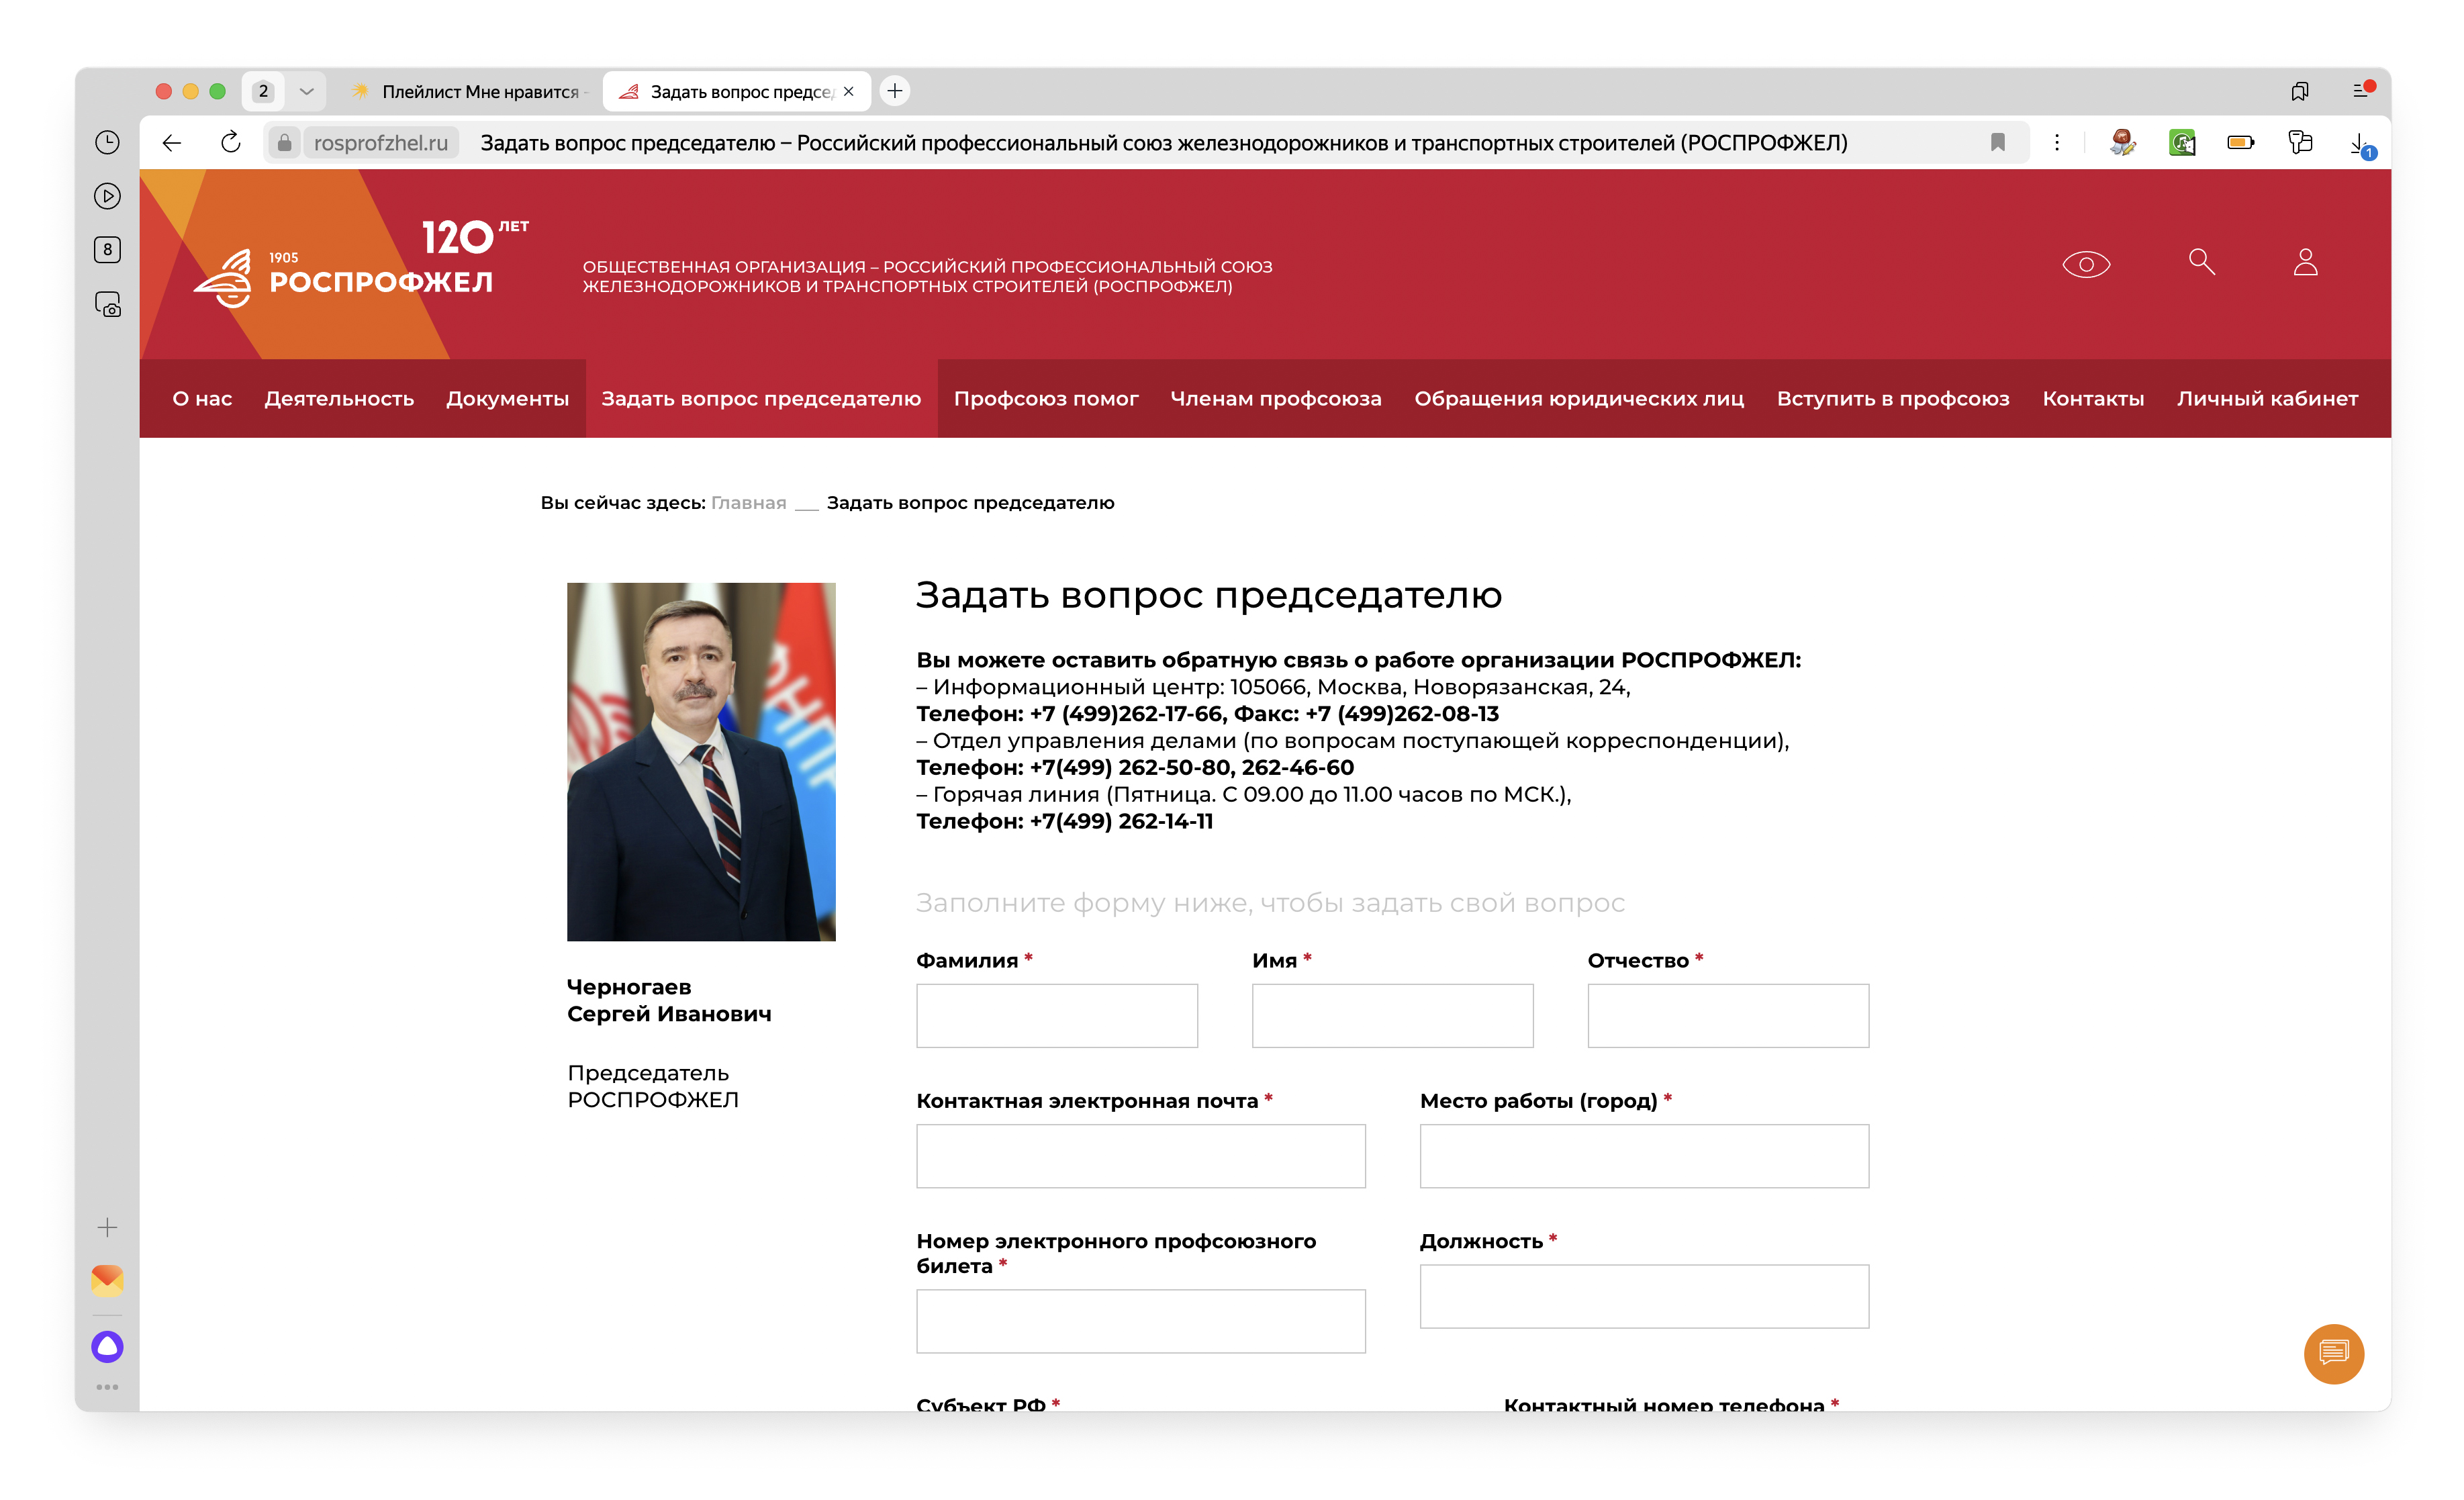Image resolution: width=2464 pixels, height=1500 pixels.
Task: Click the page title in address bar
Action: (1163, 143)
